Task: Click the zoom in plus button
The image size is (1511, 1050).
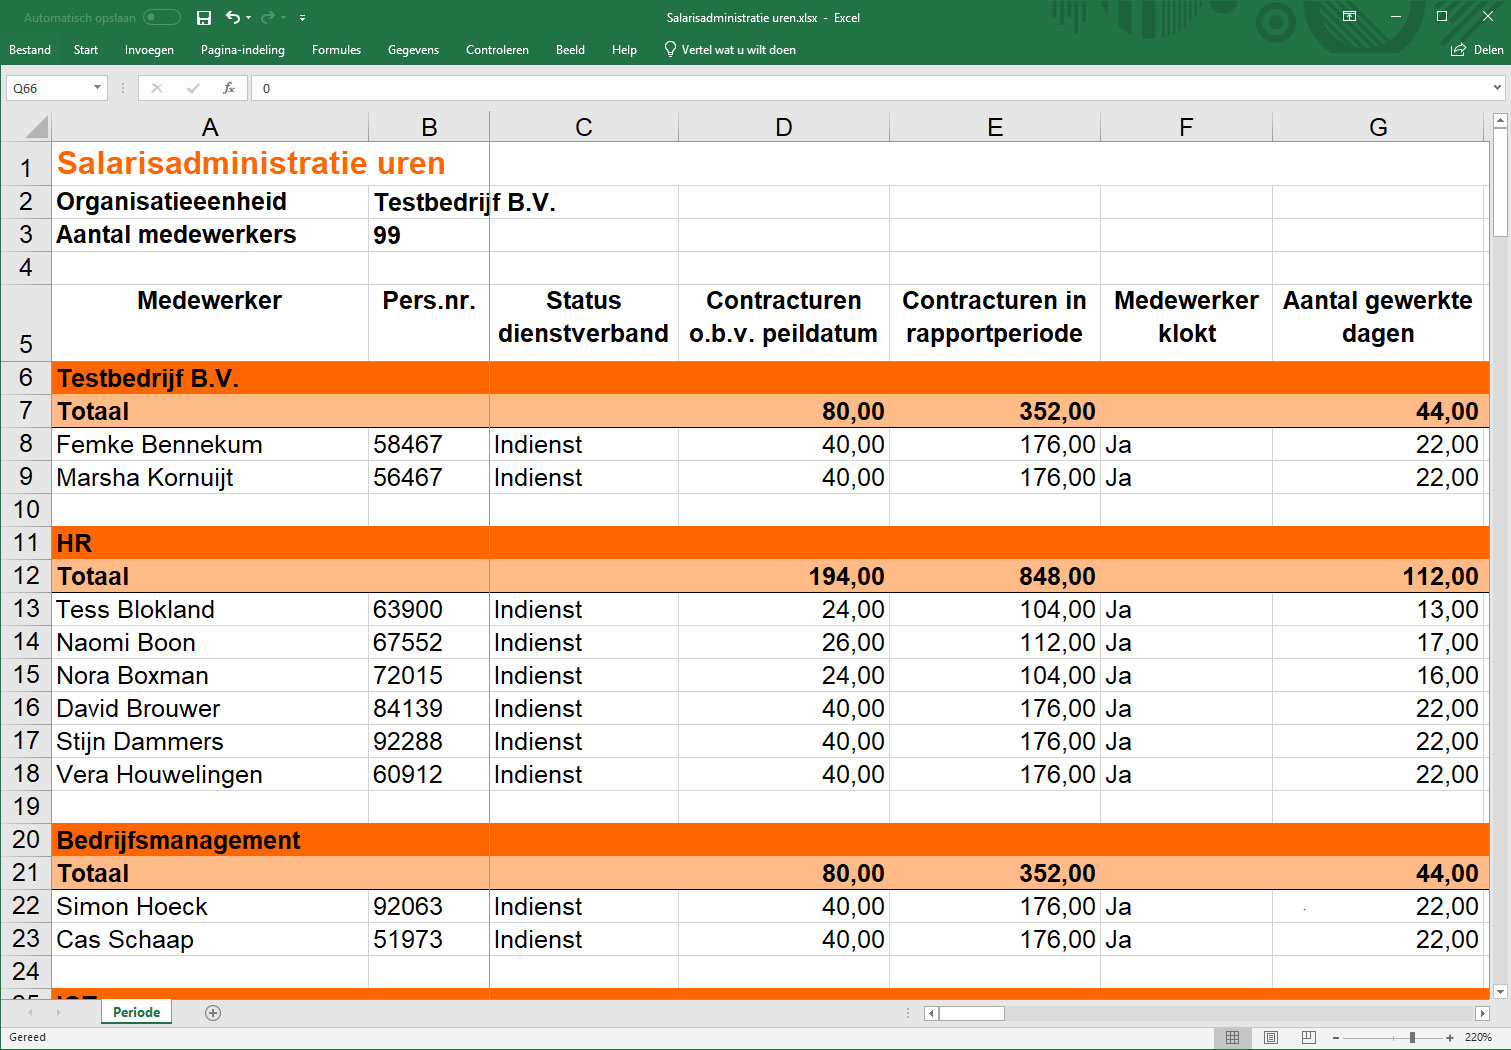Action: coord(1450,1038)
